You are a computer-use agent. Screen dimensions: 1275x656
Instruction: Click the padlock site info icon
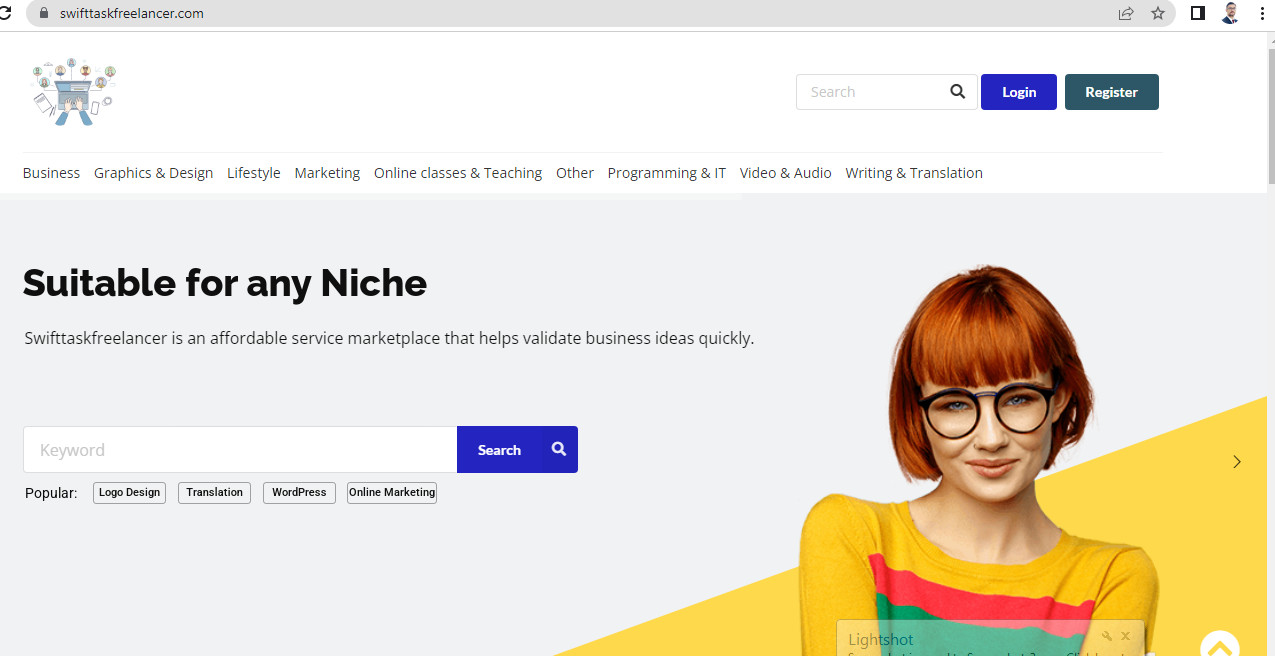[x=43, y=13]
